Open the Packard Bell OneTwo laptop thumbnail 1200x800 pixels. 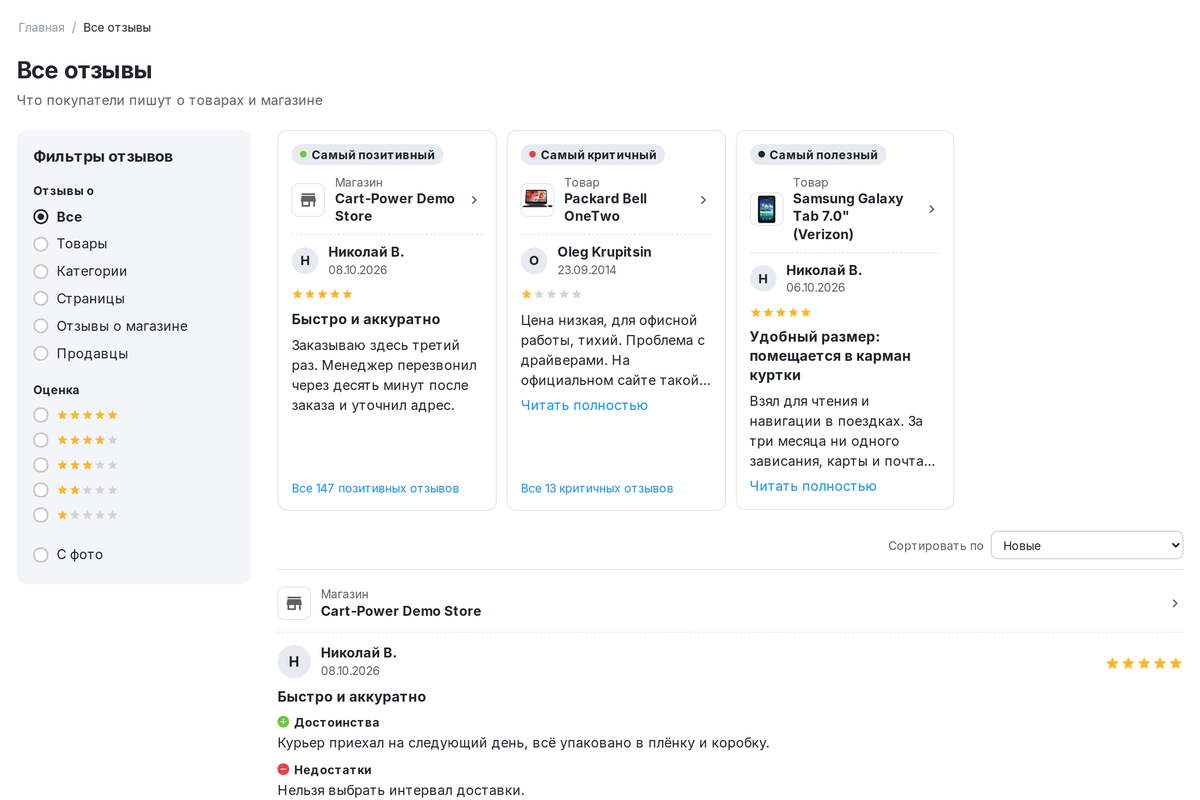(x=537, y=200)
